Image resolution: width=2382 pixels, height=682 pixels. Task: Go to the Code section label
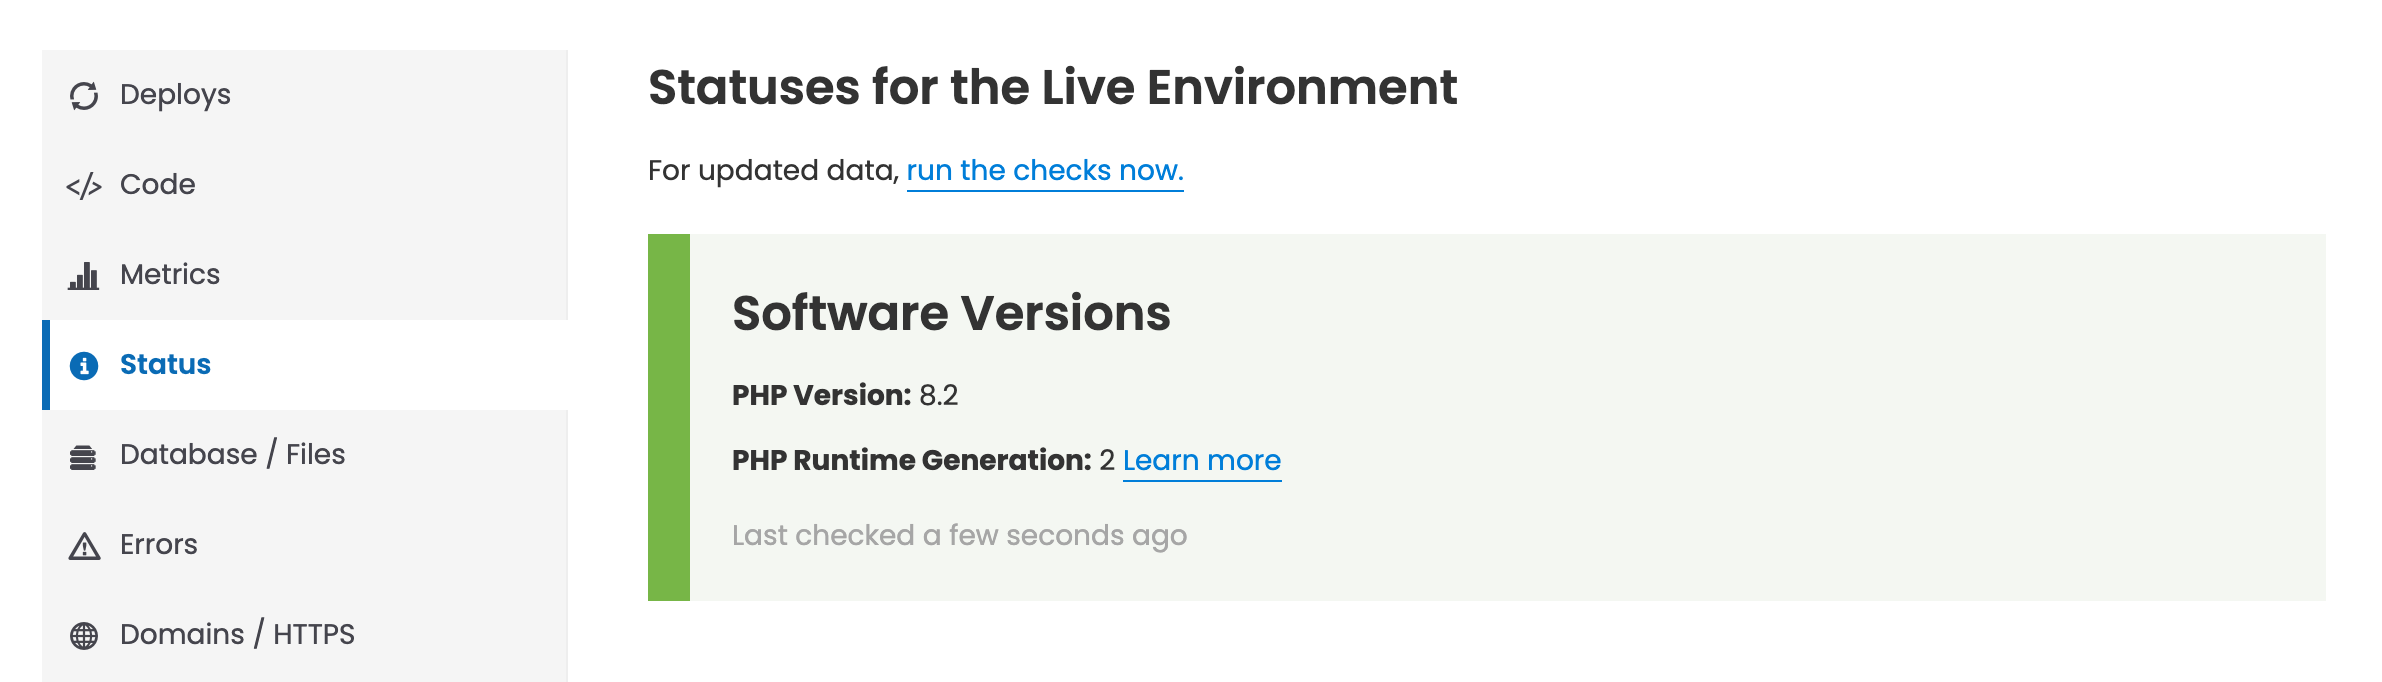[x=157, y=185]
